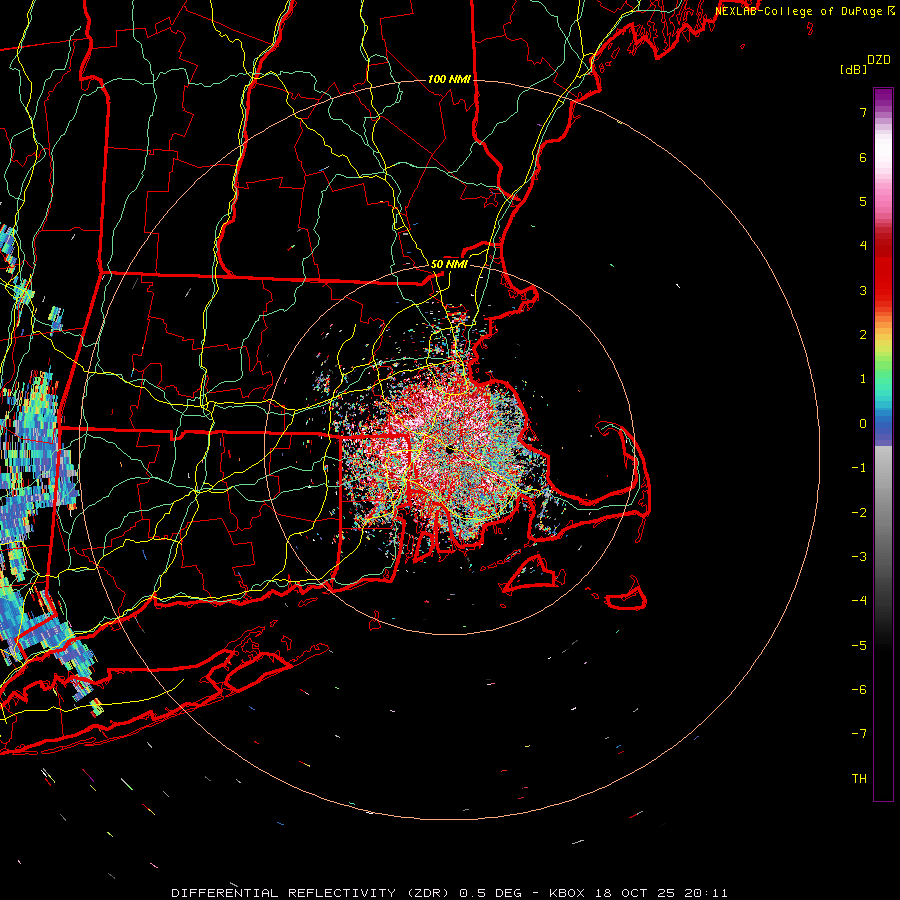
Task: Click the vertical ZDR color bar legend
Action: 883,444
